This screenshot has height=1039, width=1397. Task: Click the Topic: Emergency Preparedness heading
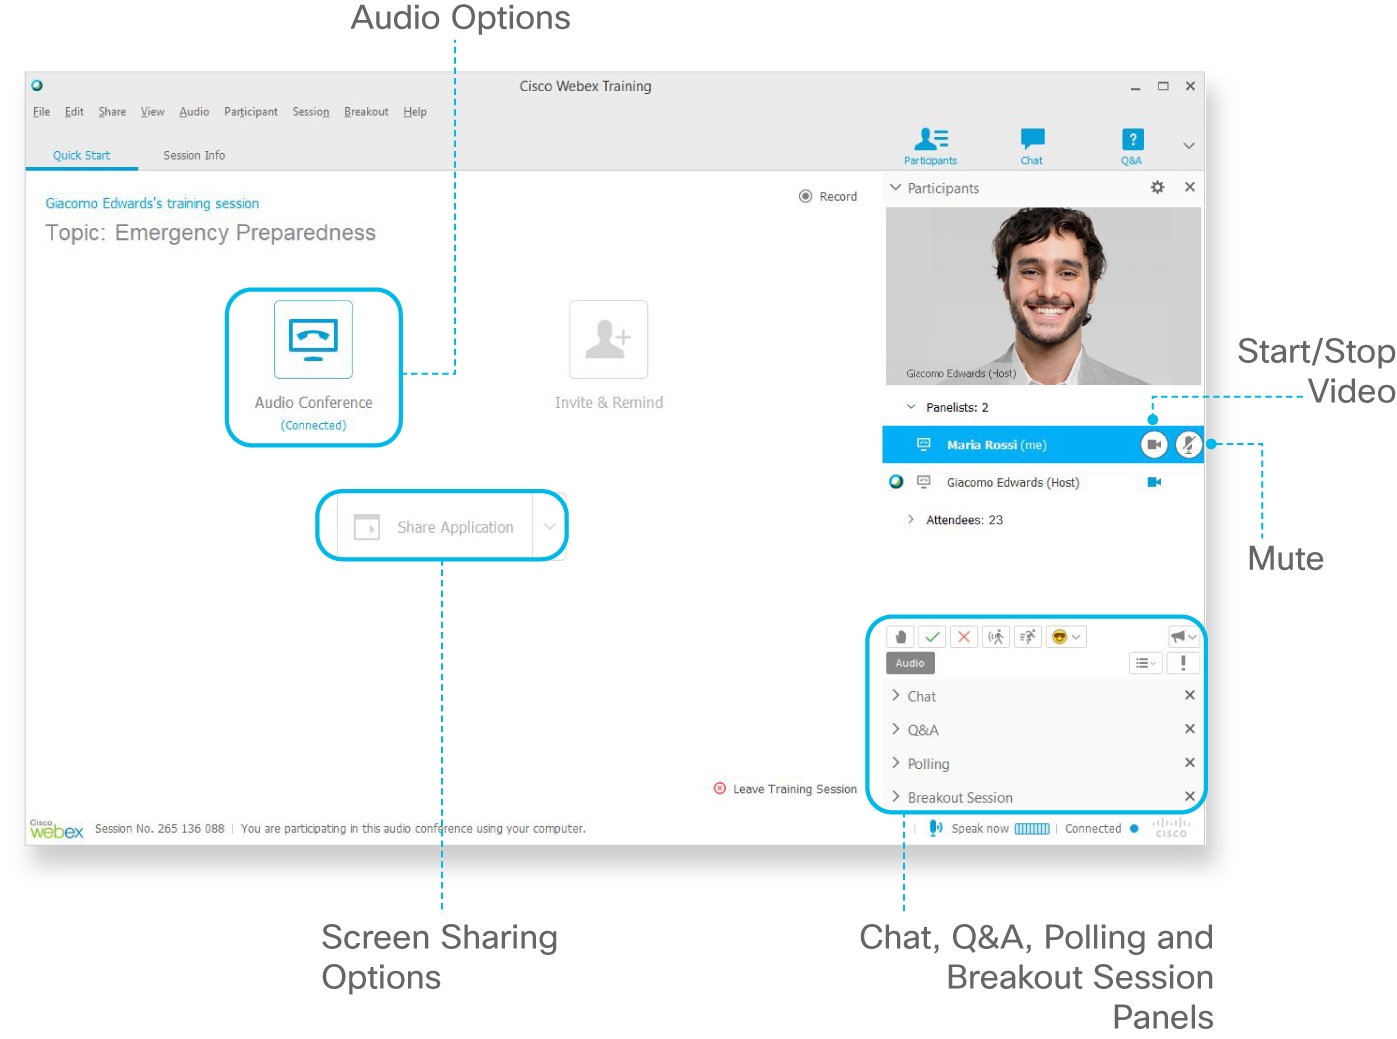click(x=210, y=233)
